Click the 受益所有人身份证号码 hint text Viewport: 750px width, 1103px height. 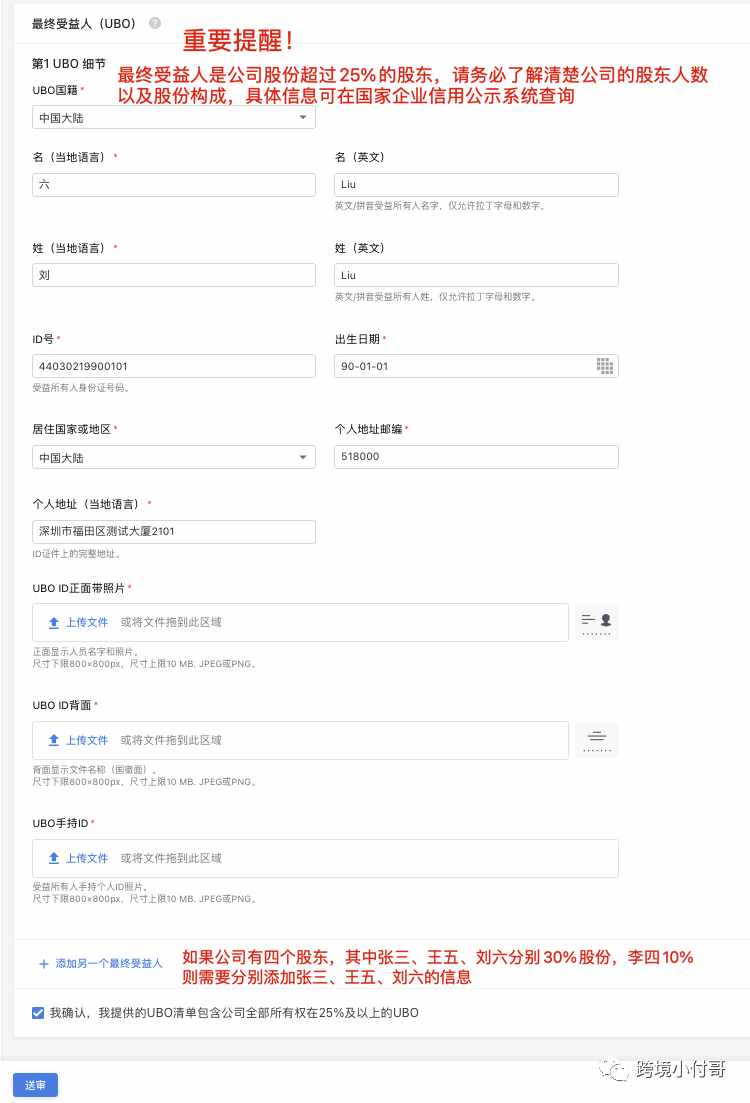[80, 388]
